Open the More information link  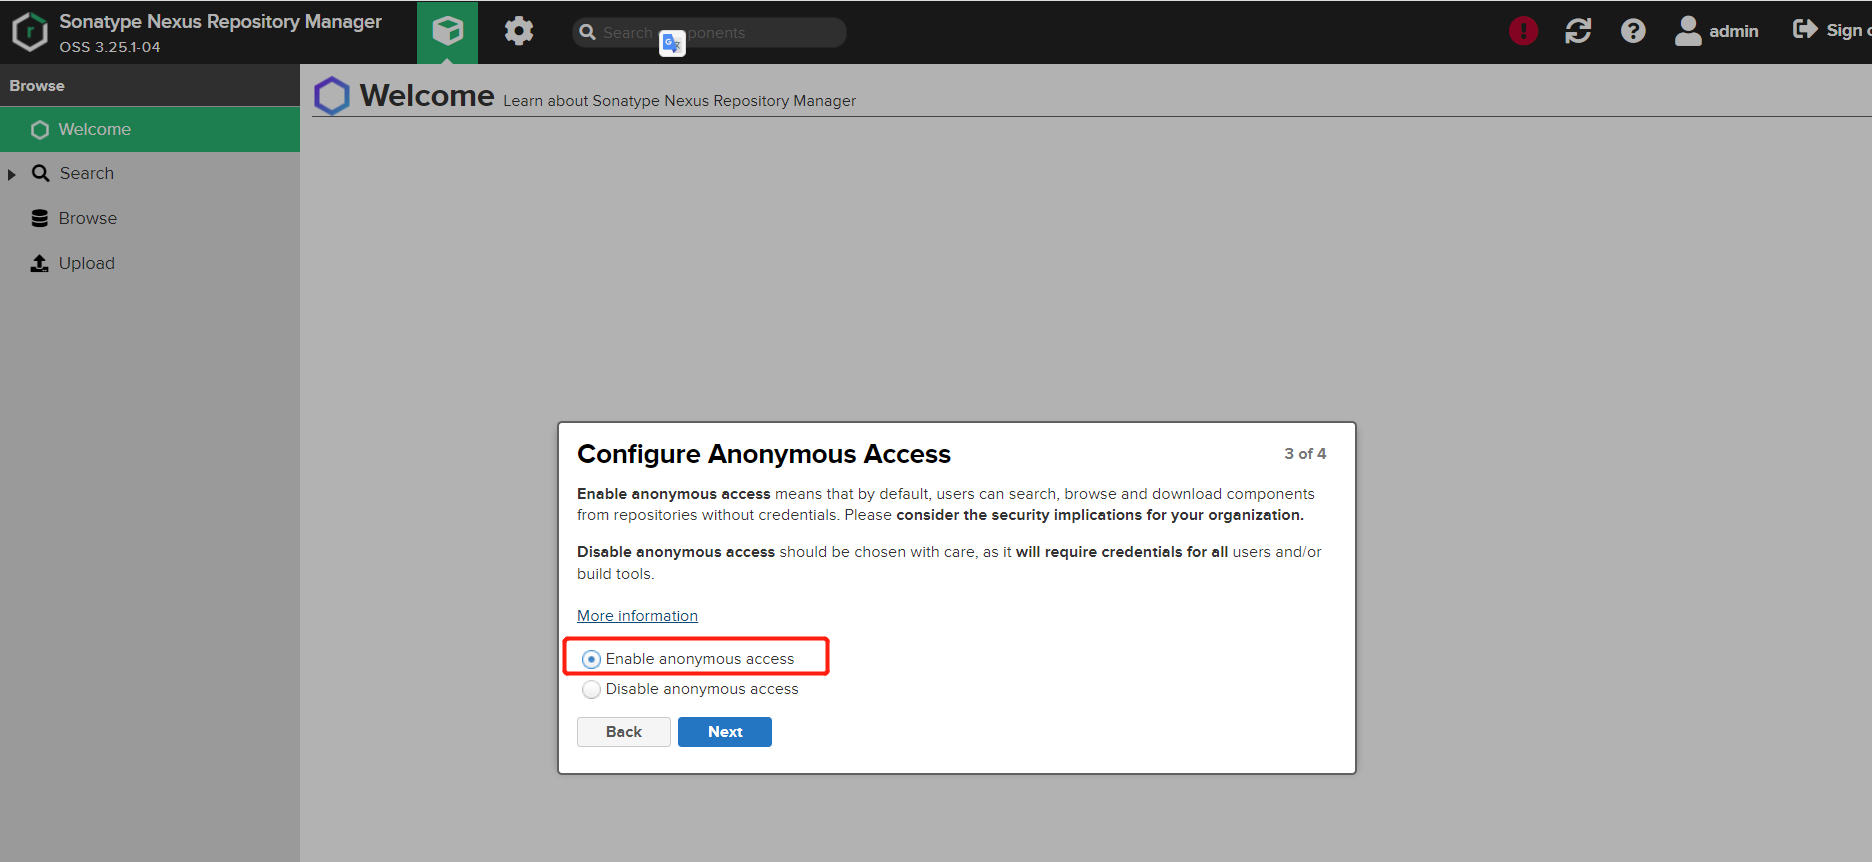[637, 616]
